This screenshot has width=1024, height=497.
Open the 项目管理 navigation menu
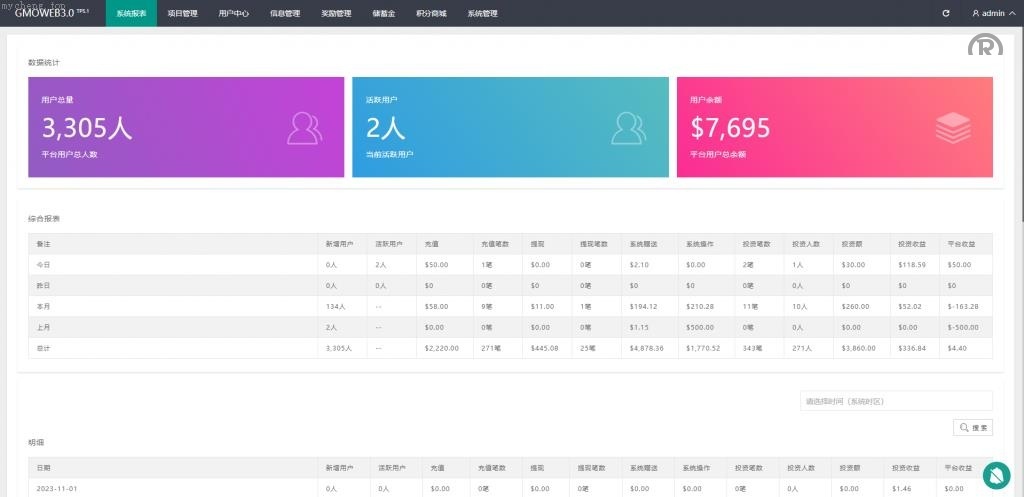click(182, 14)
